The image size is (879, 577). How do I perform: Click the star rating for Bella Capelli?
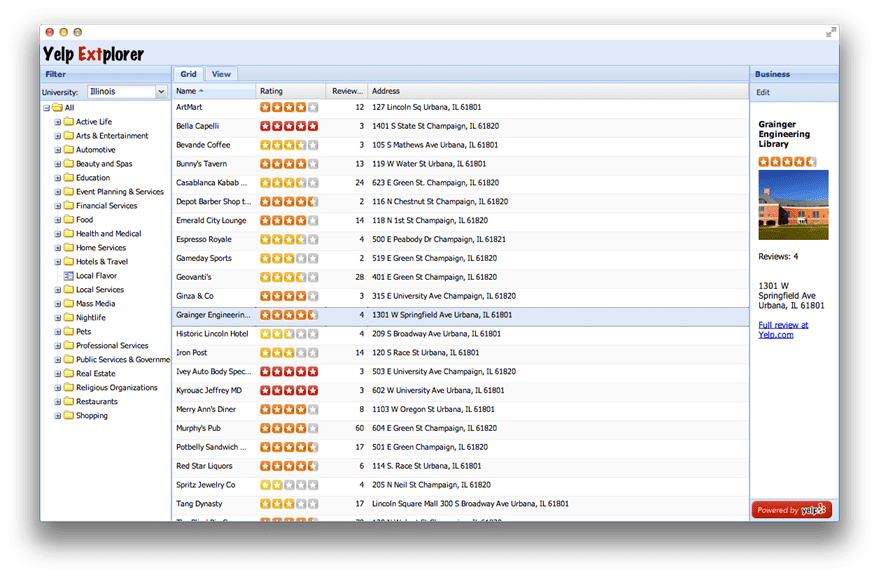pyautogui.click(x=289, y=126)
